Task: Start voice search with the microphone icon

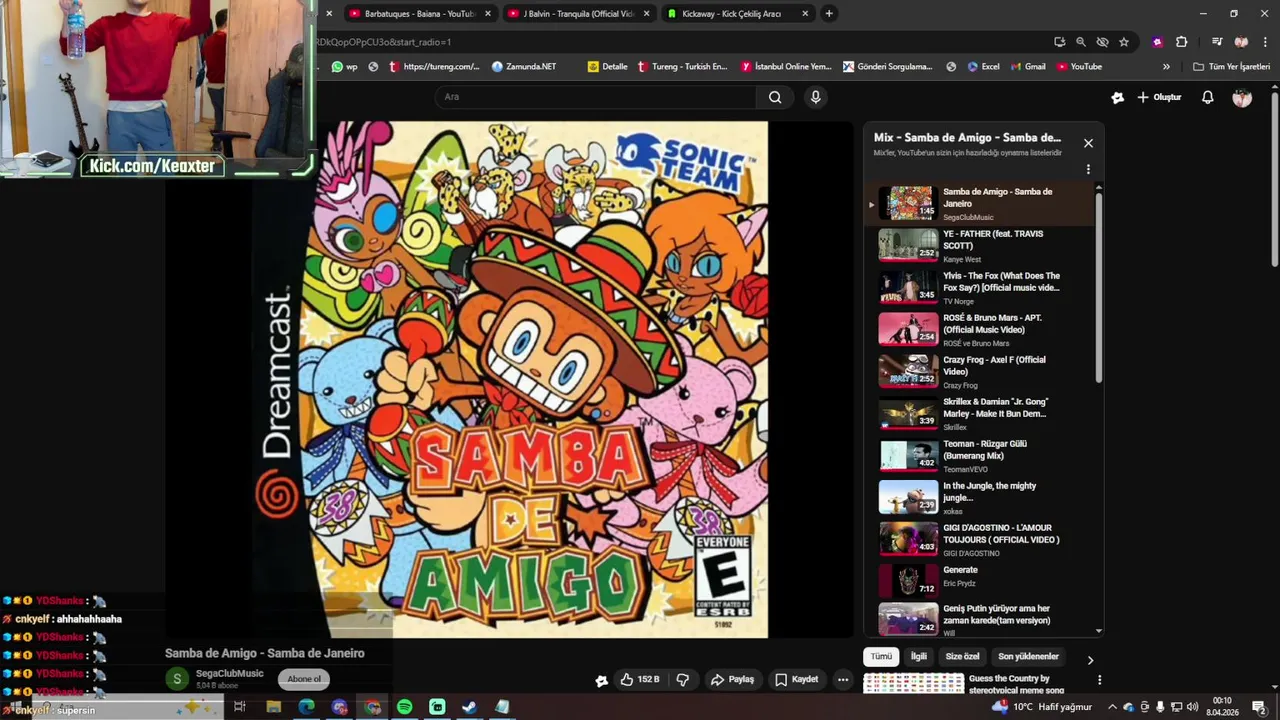Action: click(x=816, y=97)
